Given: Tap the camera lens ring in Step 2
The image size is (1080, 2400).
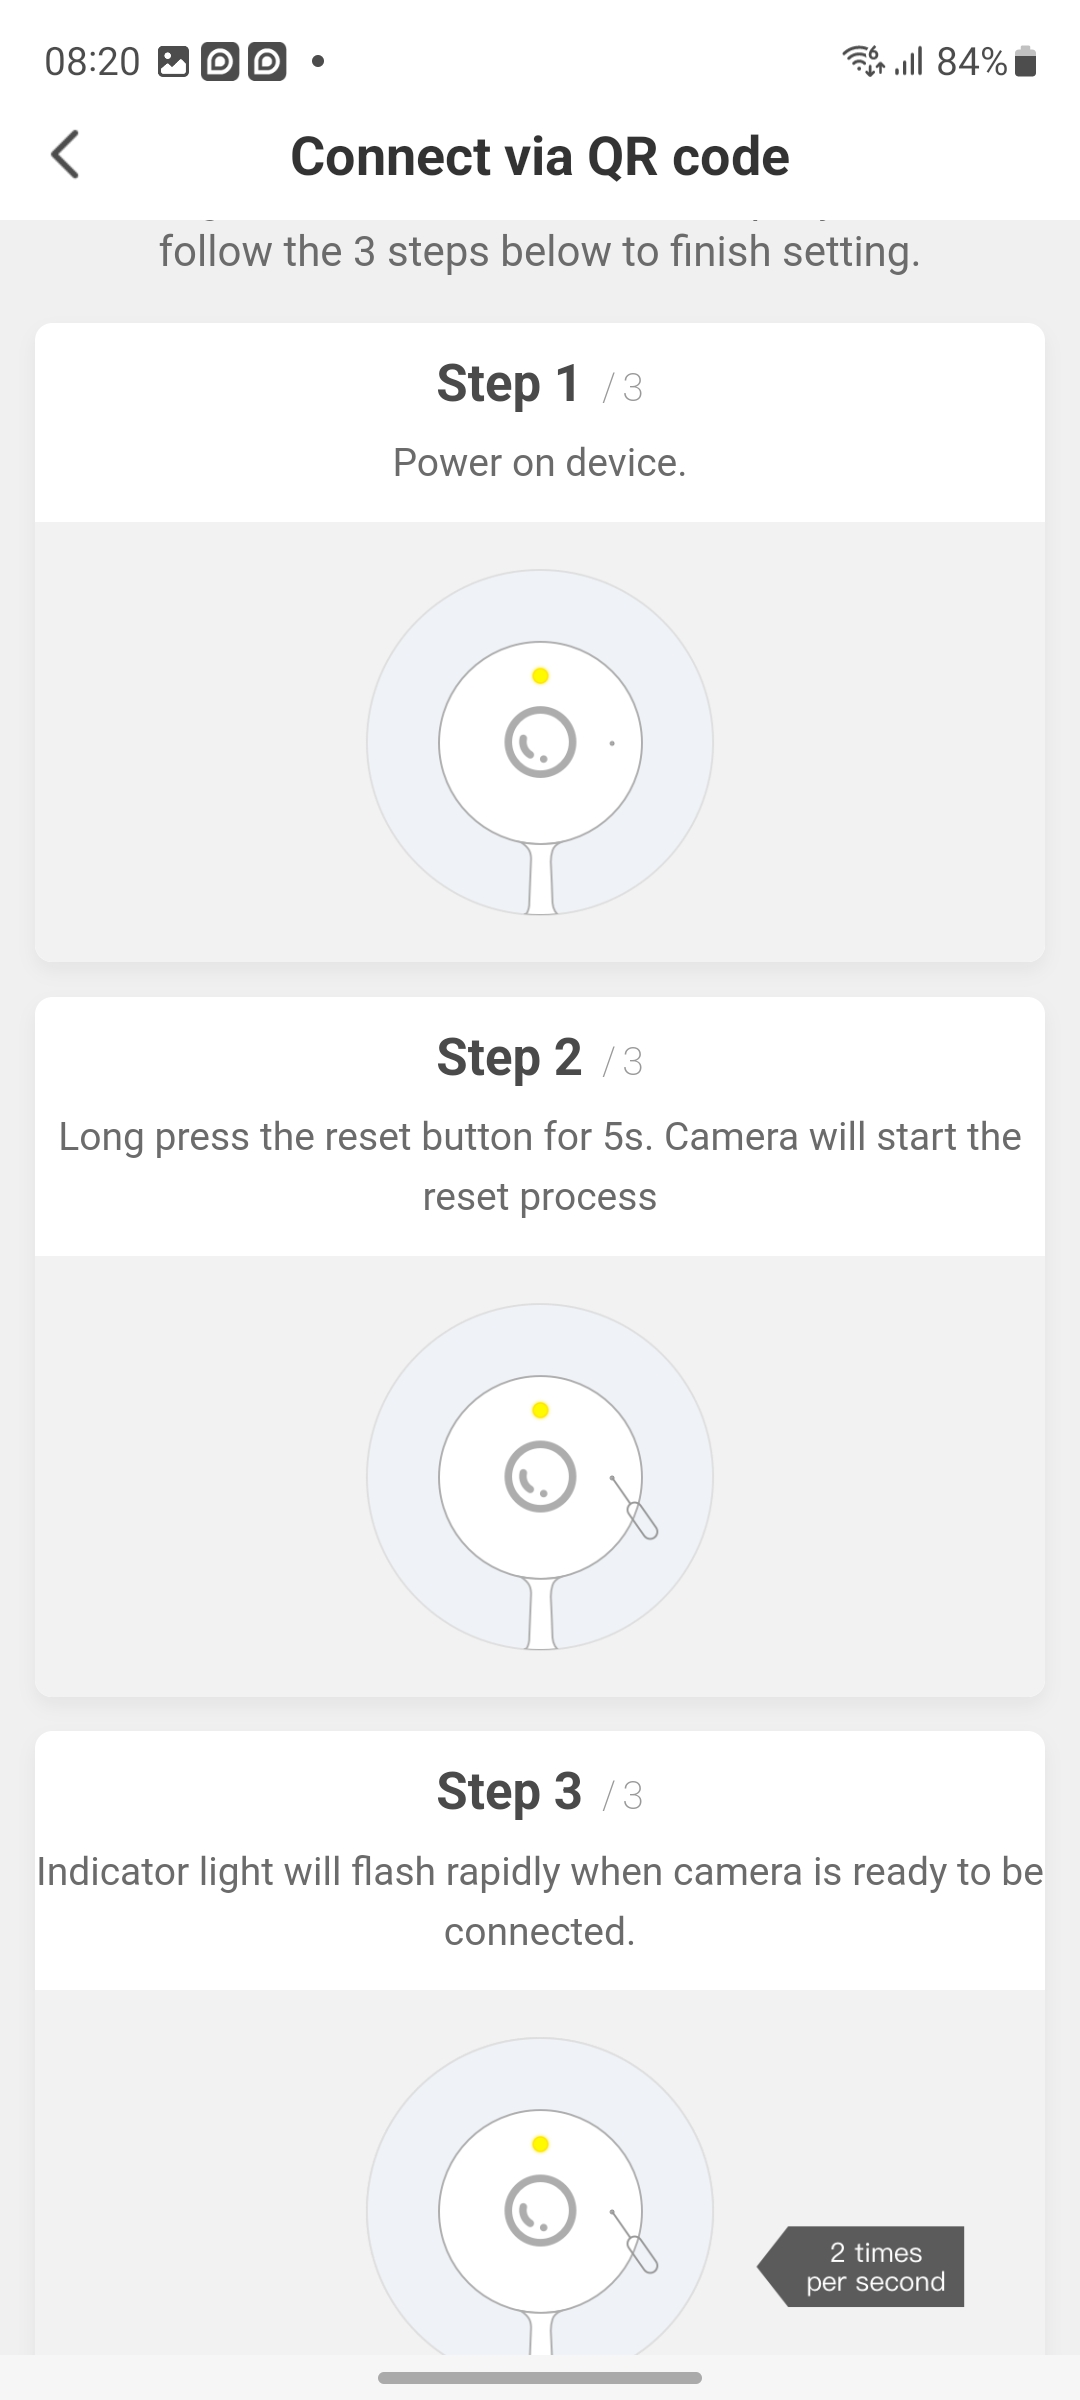Looking at the screenshot, I should pos(540,1476).
